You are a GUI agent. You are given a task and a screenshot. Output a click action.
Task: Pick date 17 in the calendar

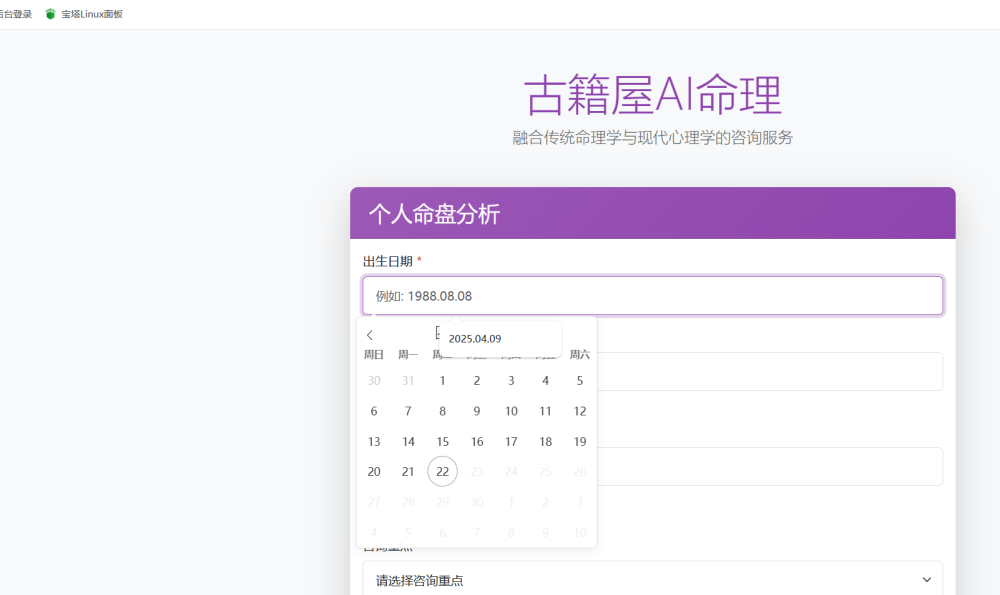click(x=511, y=441)
